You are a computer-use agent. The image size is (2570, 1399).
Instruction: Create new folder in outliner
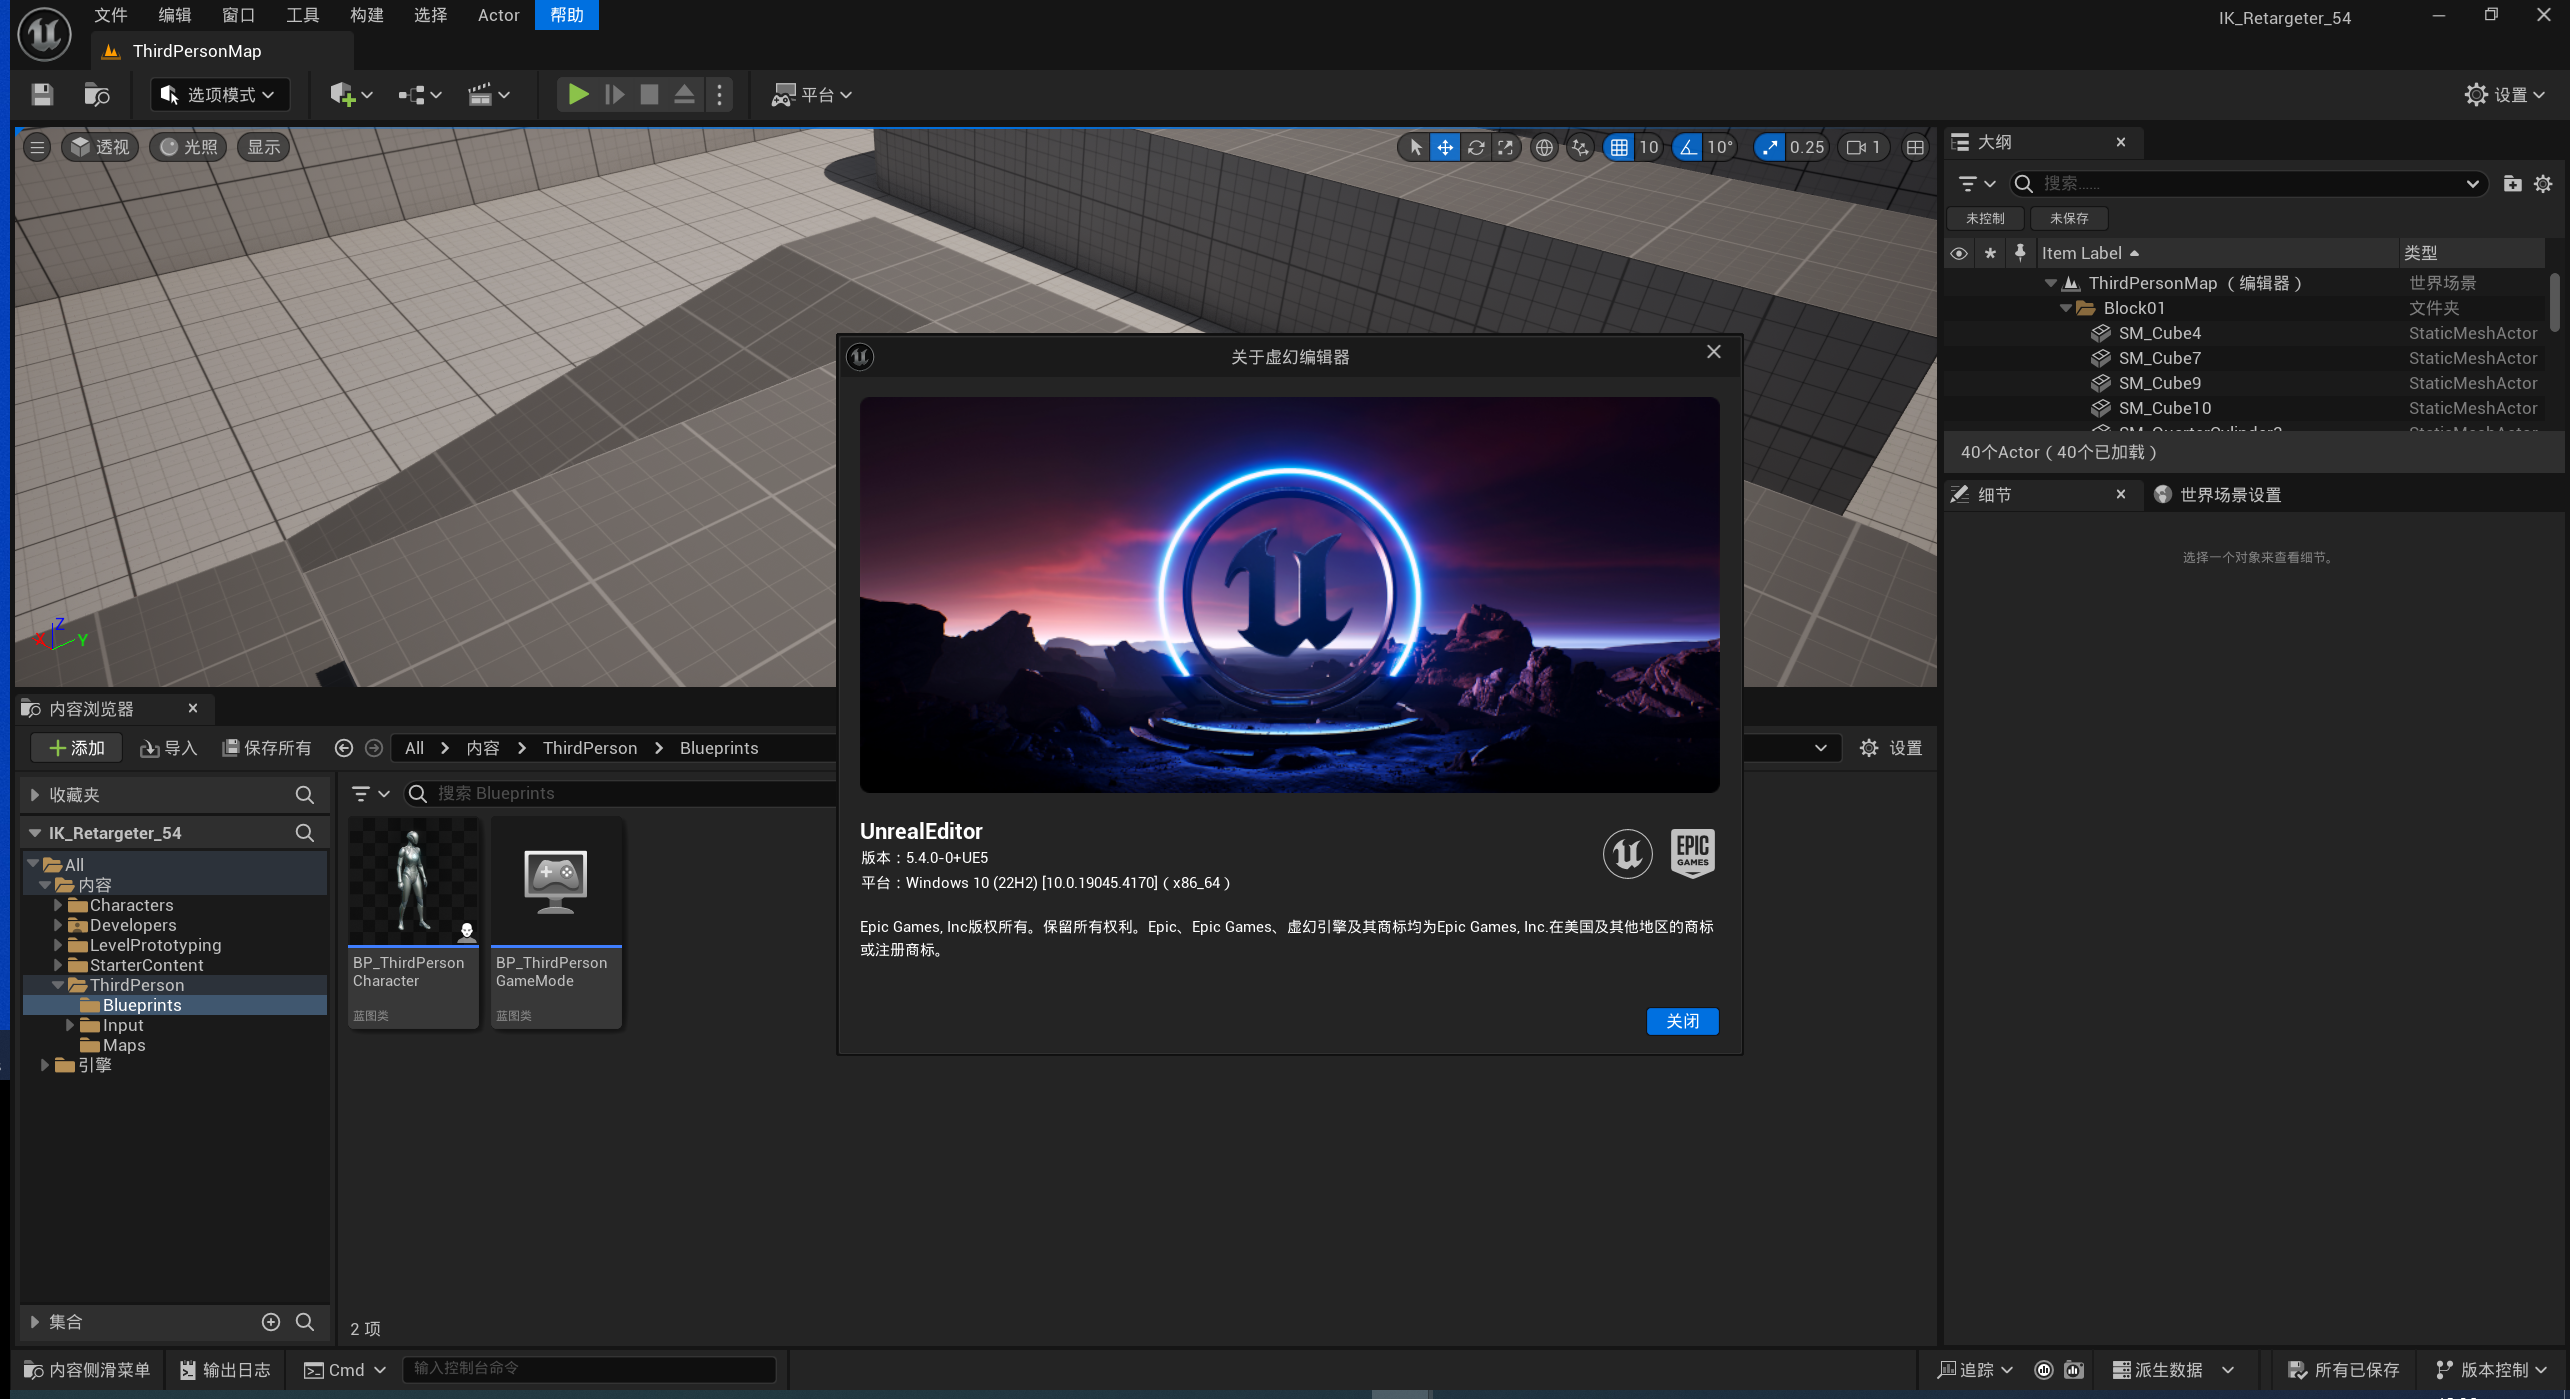[2512, 184]
